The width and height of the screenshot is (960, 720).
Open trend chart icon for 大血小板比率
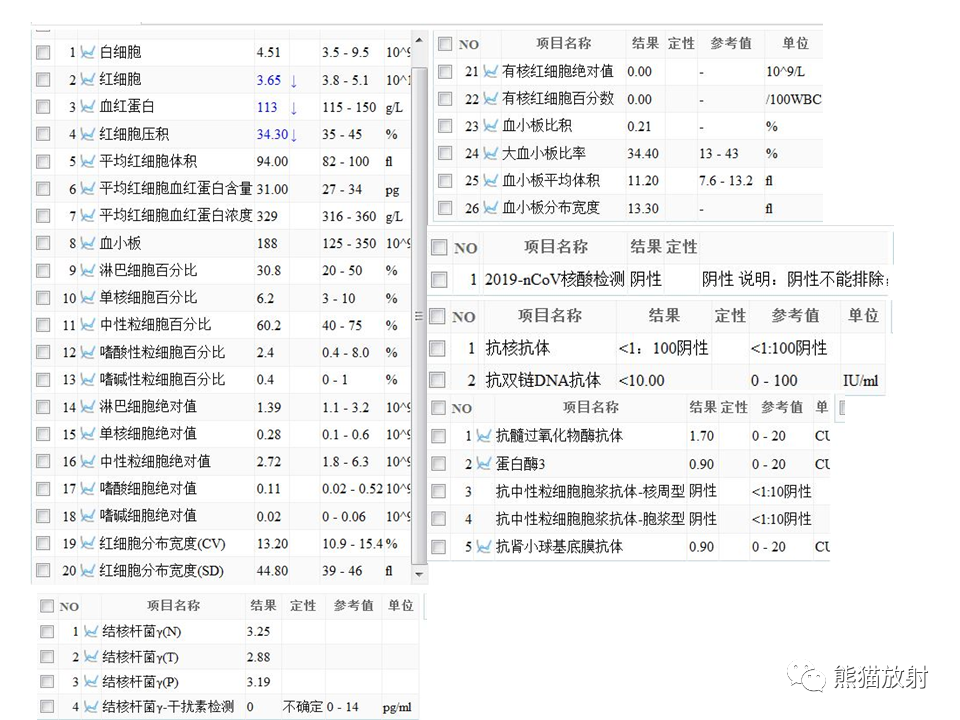(x=490, y=153)
